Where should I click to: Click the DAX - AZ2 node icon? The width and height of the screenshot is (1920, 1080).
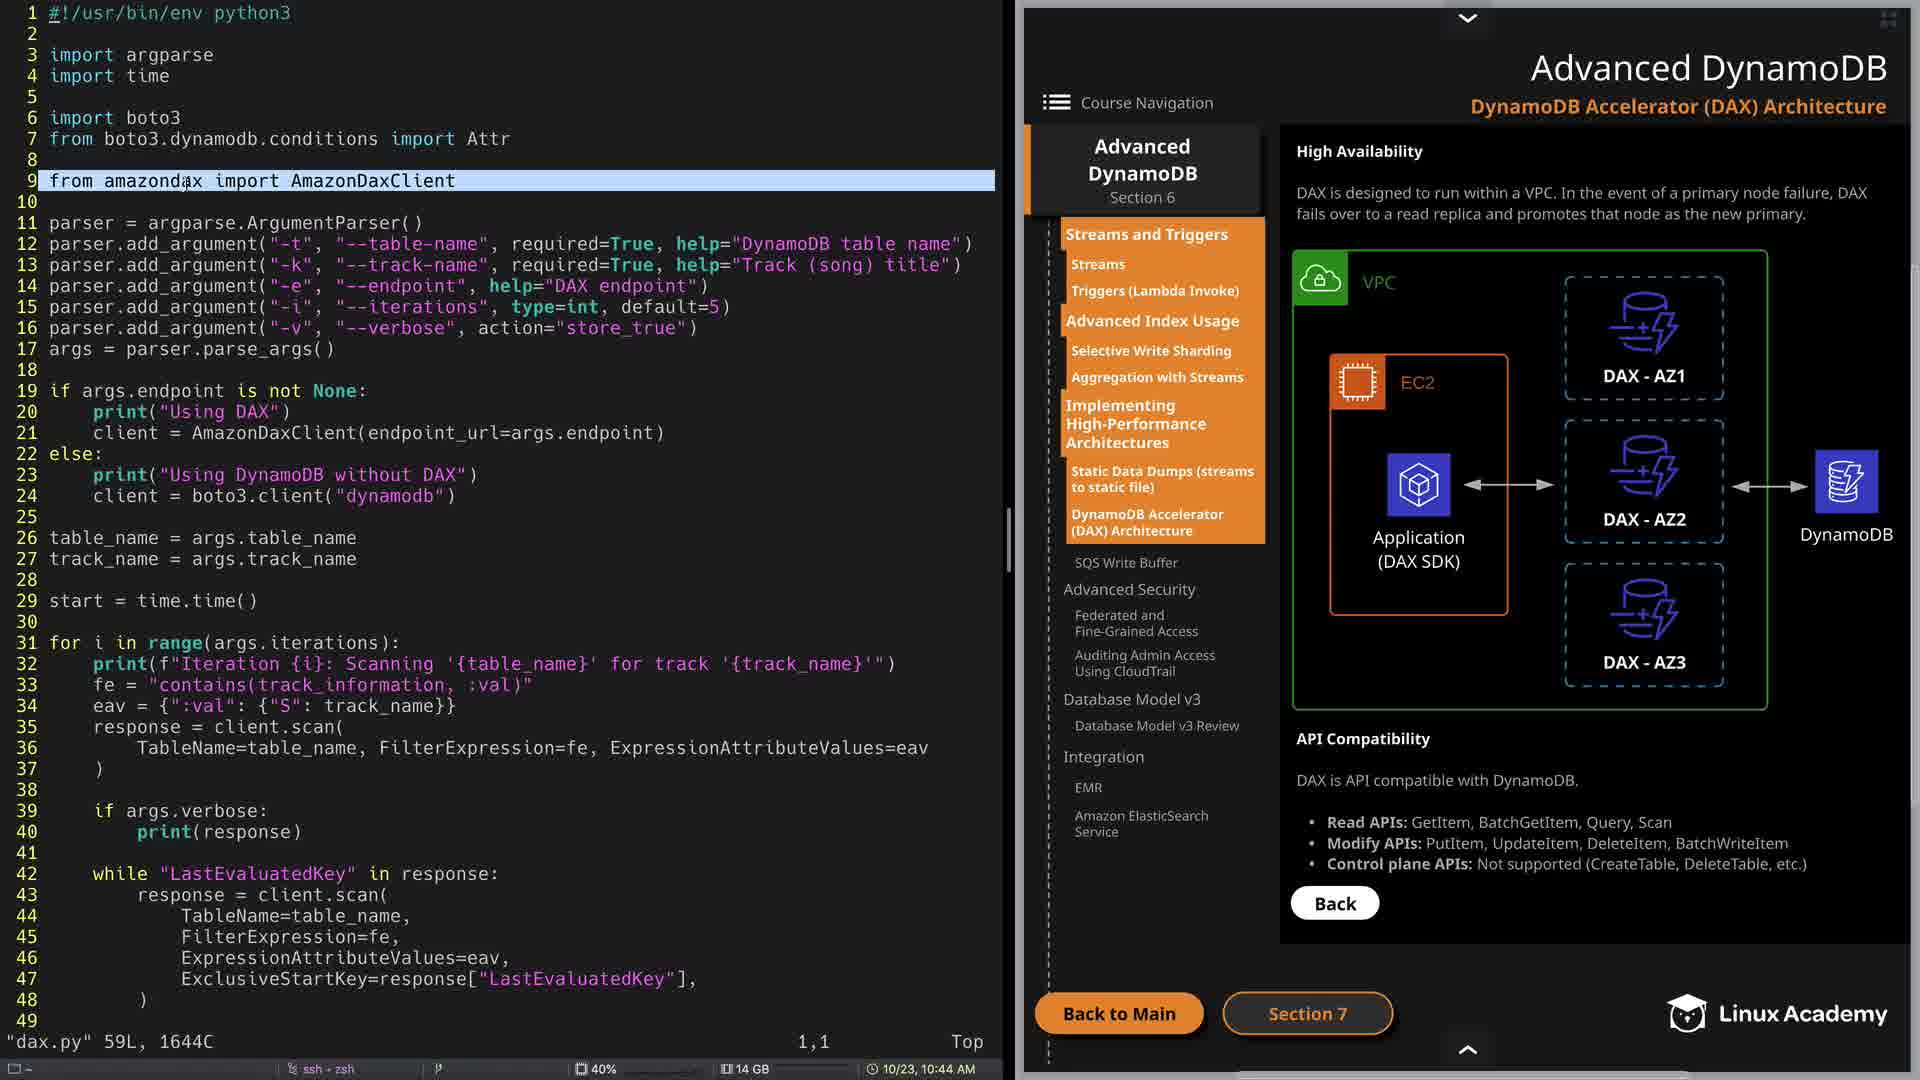(x=1643, y=467)
